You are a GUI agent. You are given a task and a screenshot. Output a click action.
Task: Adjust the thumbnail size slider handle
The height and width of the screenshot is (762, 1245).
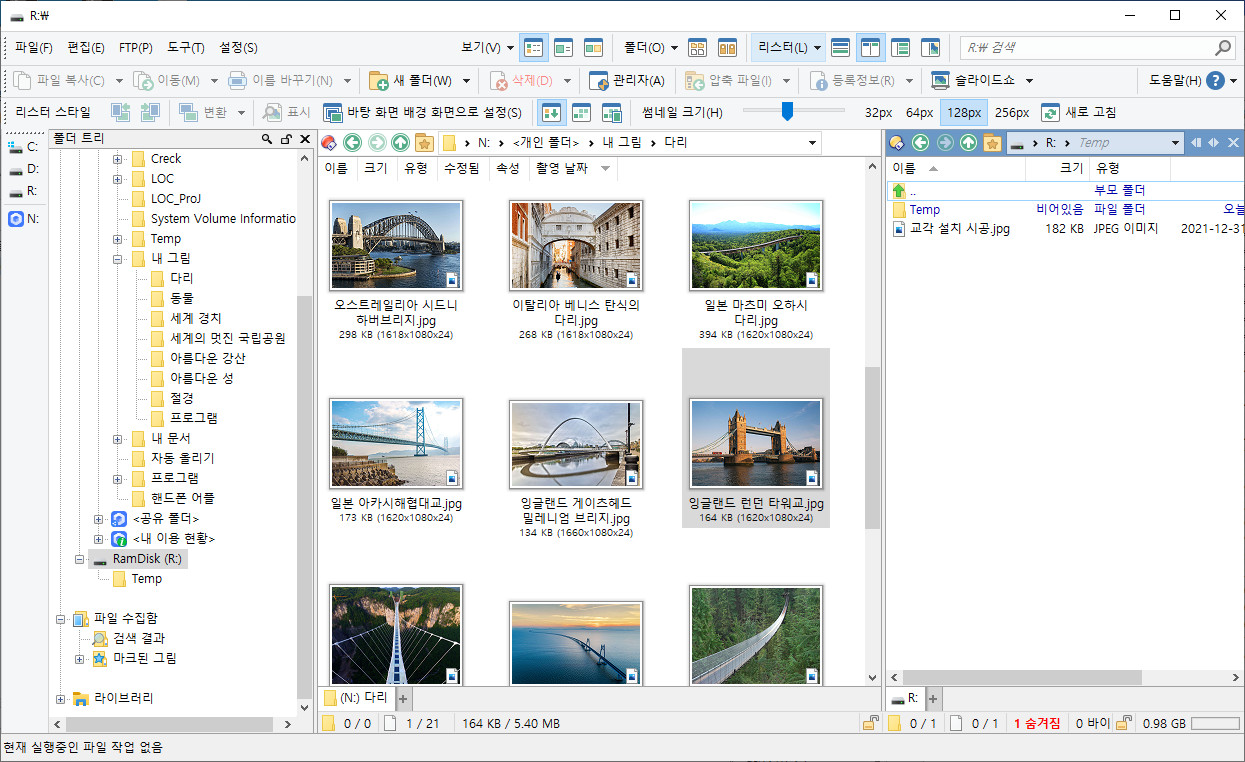[x=787, y=112]
